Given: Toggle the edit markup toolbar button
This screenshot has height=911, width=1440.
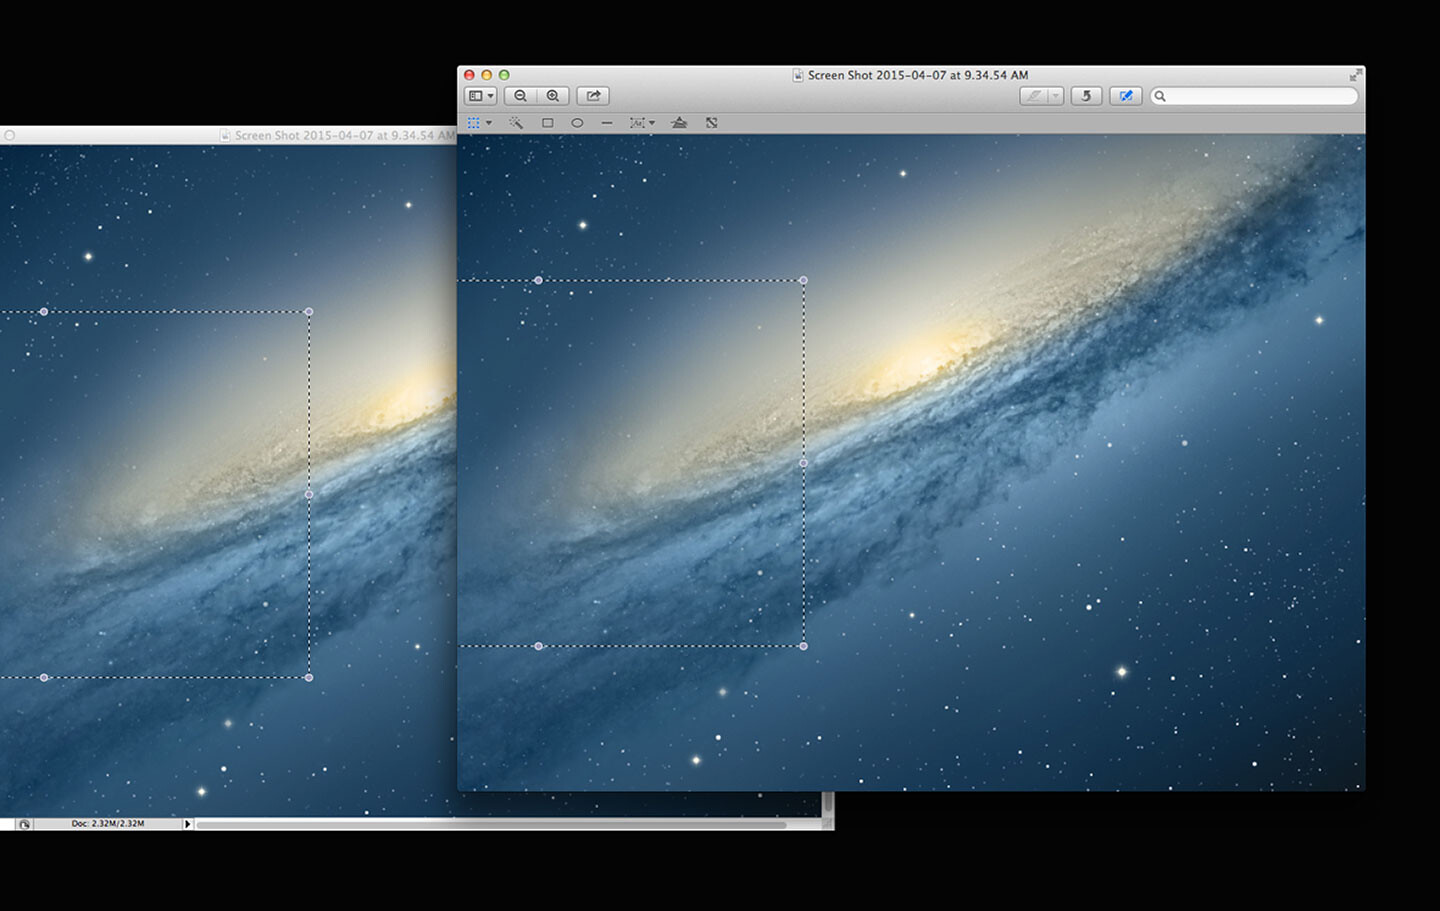Looking at the screenshot, I should tap(1126, 96).
